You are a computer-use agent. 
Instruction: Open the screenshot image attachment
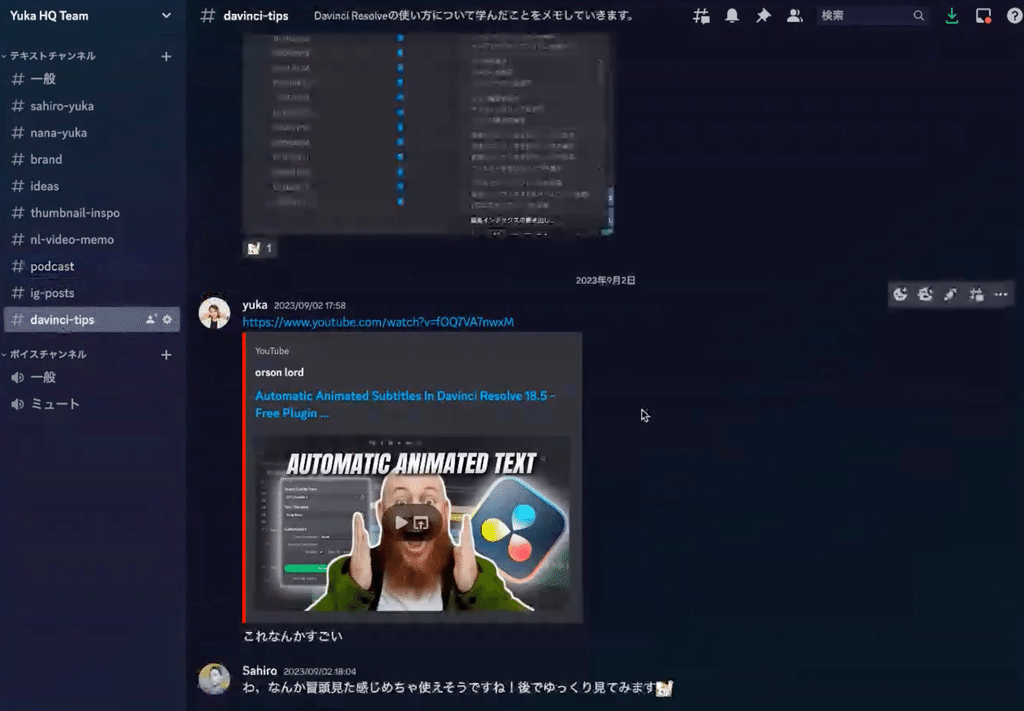point(428,134)
